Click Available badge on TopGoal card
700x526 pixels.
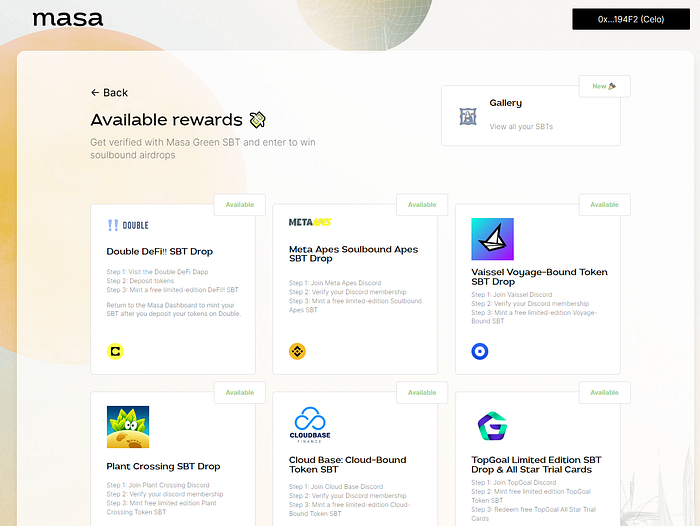coord(604,392)
